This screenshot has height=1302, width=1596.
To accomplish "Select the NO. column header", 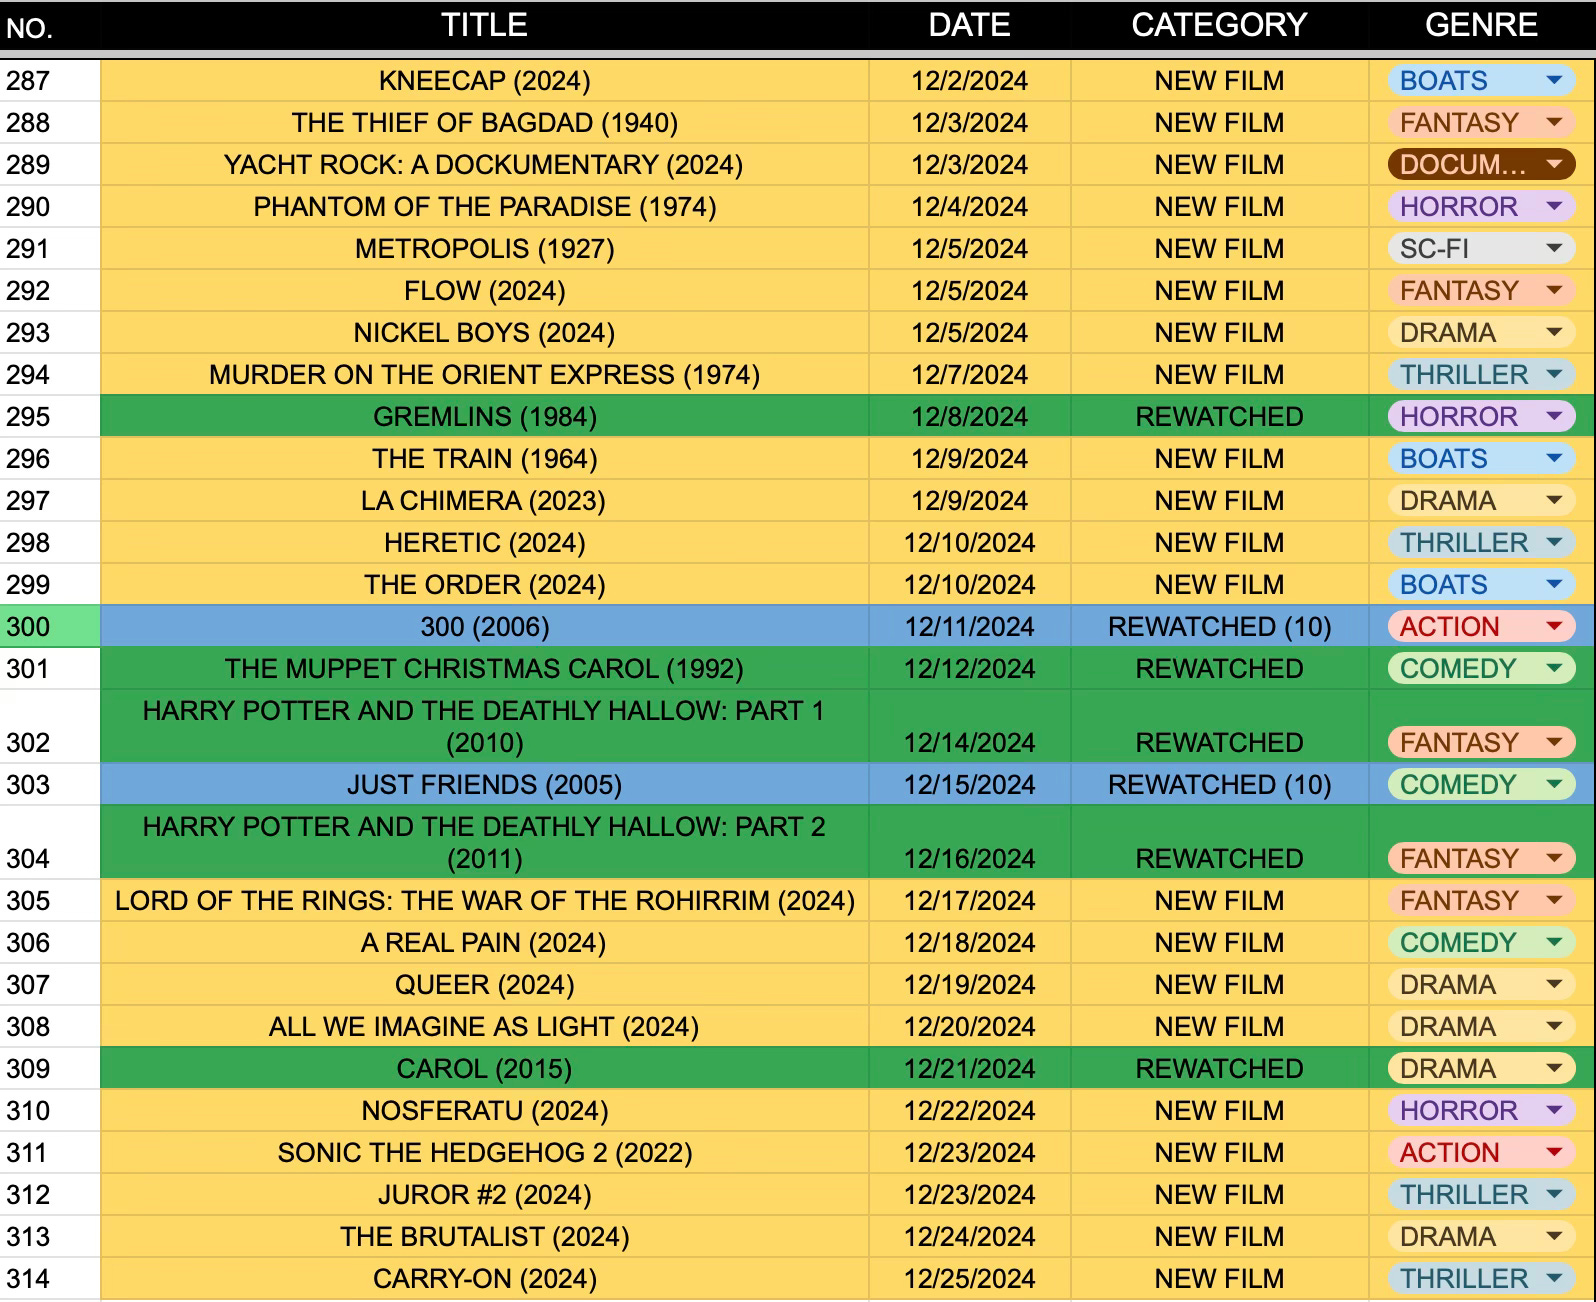I will (50, 25).
